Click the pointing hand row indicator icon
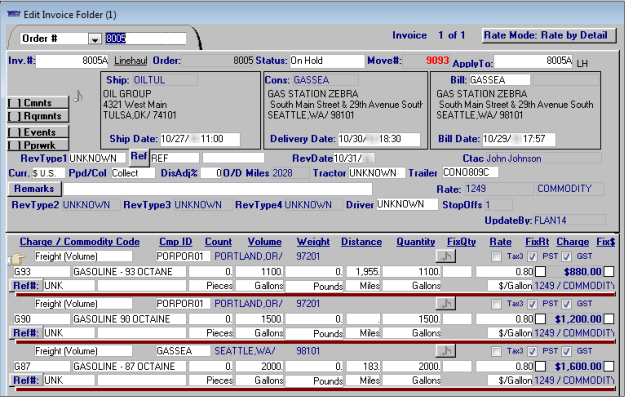The image size is (626, 397). point(17,259)
